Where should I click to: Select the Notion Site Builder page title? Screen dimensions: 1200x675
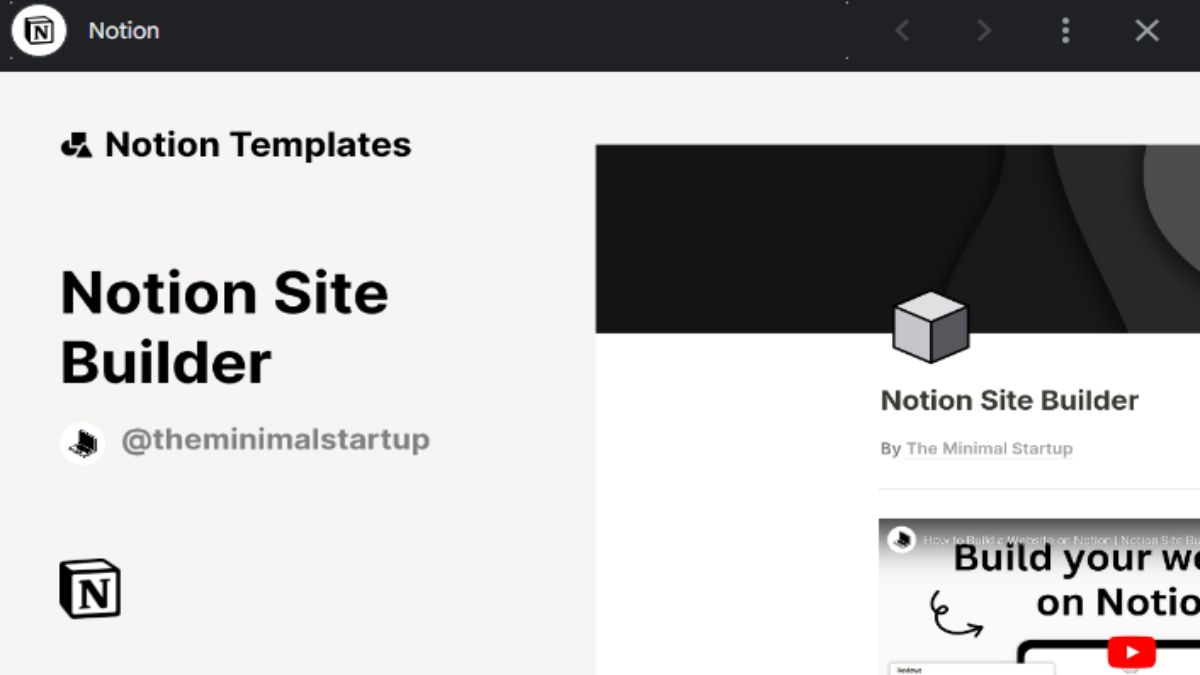1010,401
